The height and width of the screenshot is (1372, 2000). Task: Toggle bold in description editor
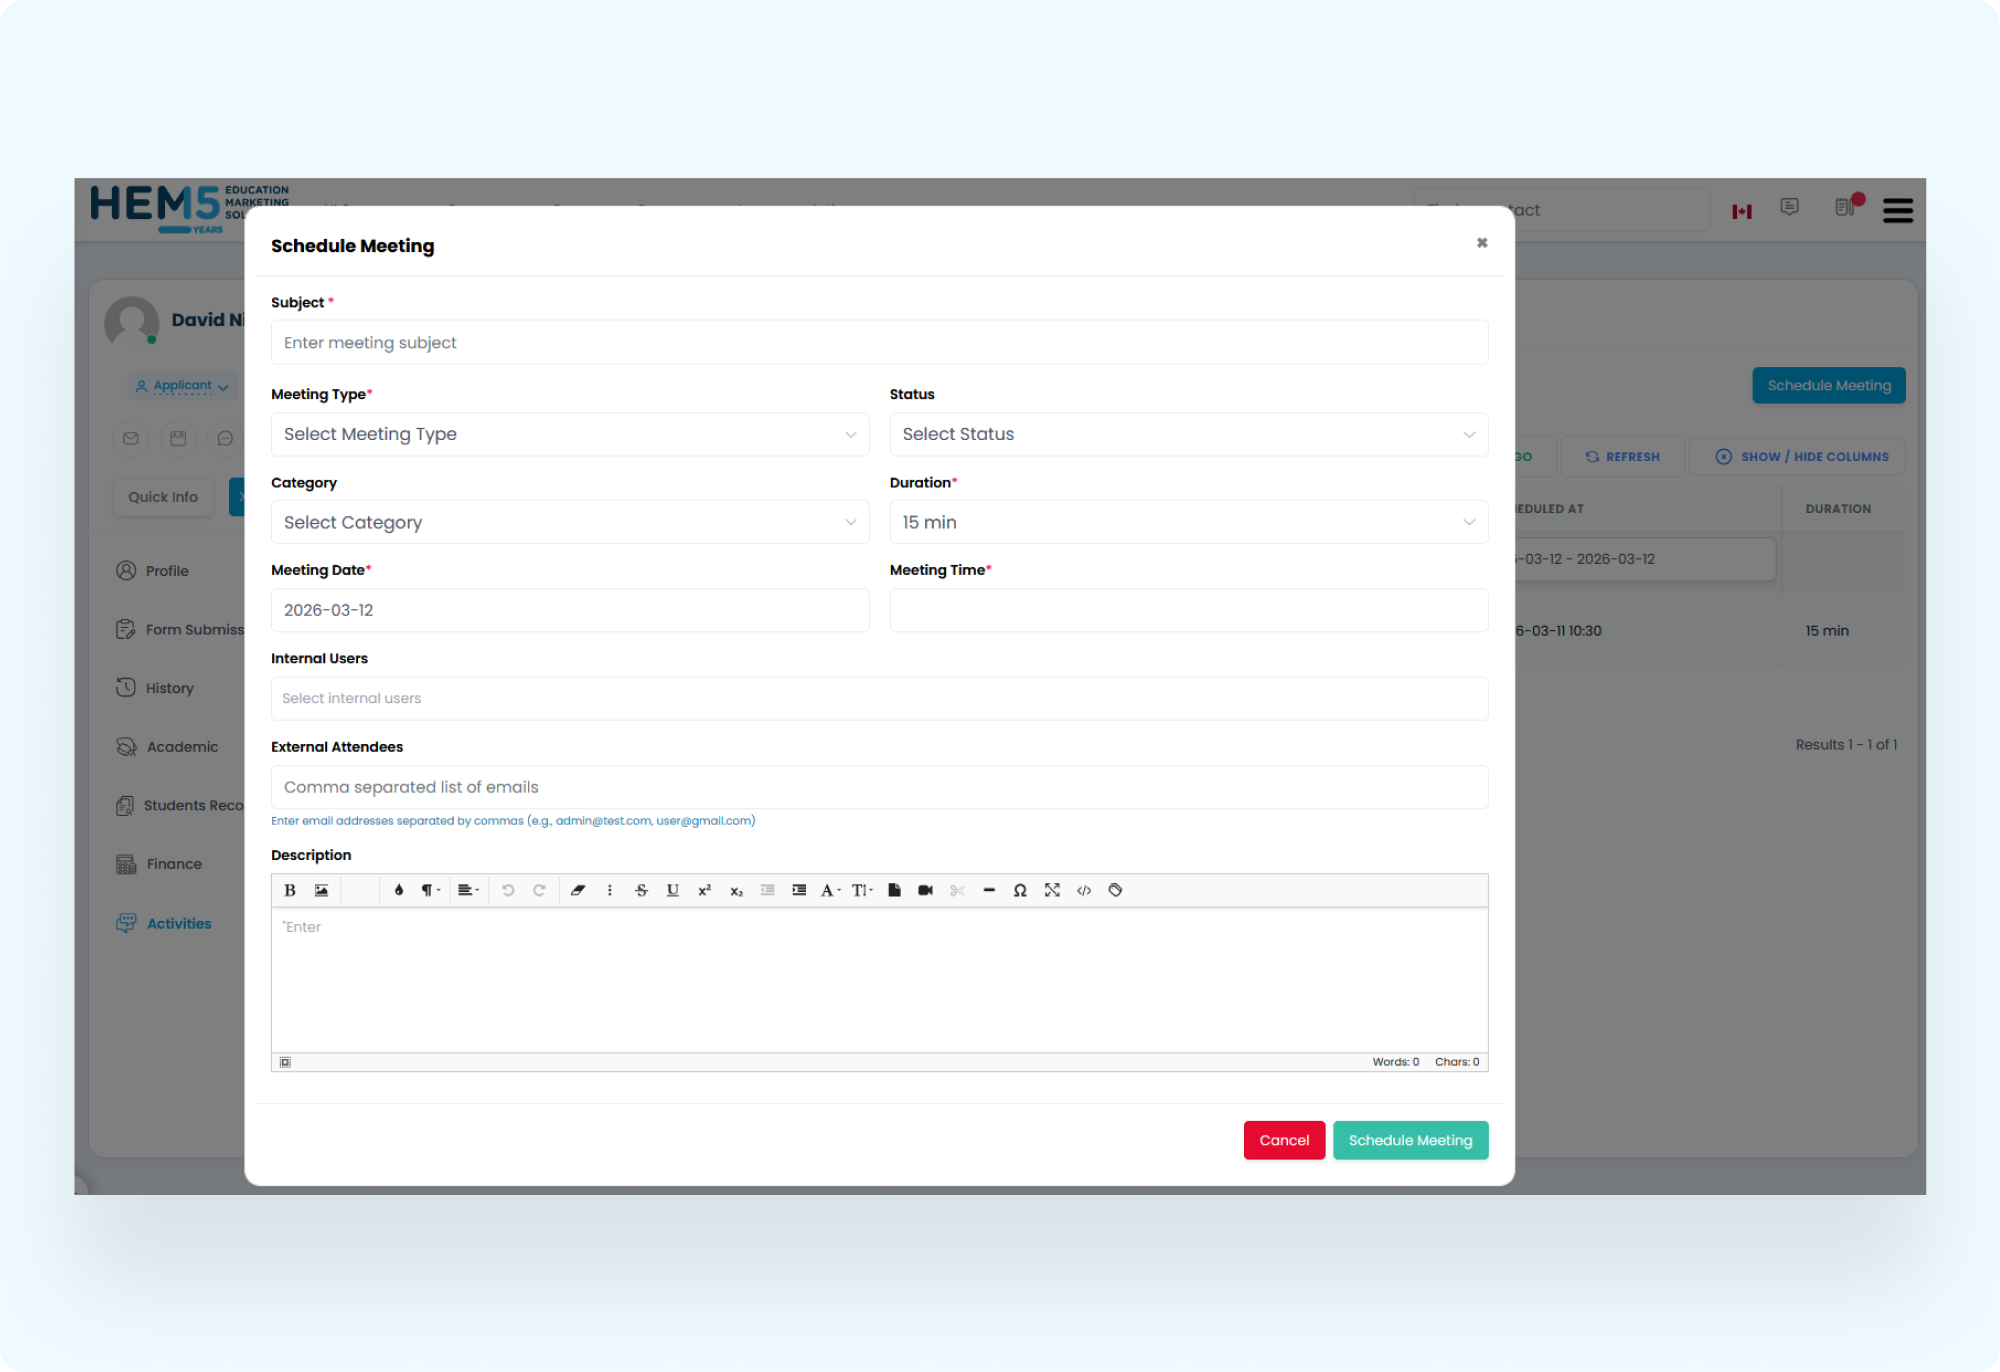(x=290, y=890)
